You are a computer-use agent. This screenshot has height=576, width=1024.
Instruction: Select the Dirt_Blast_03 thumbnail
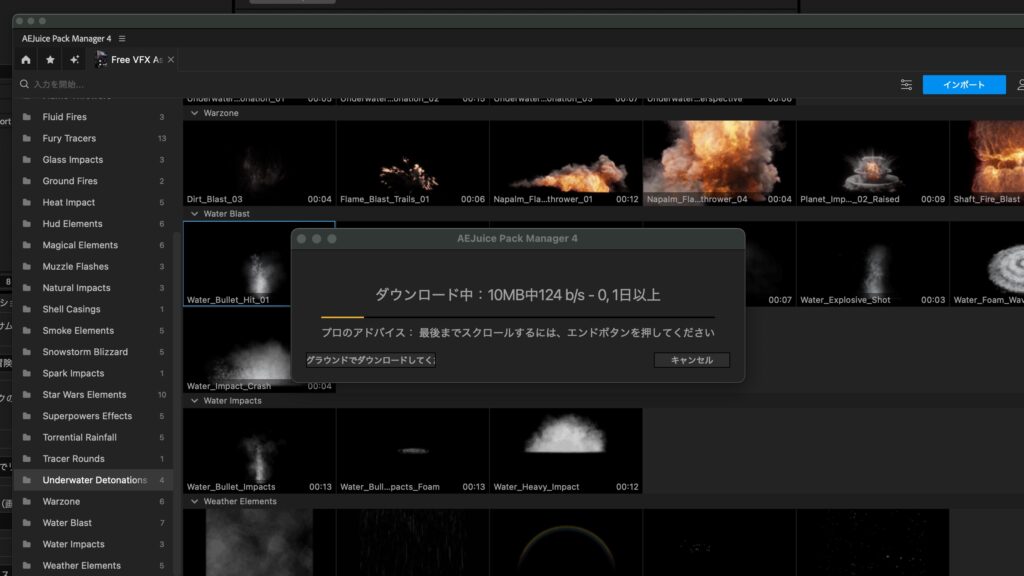tap(259, 163)
